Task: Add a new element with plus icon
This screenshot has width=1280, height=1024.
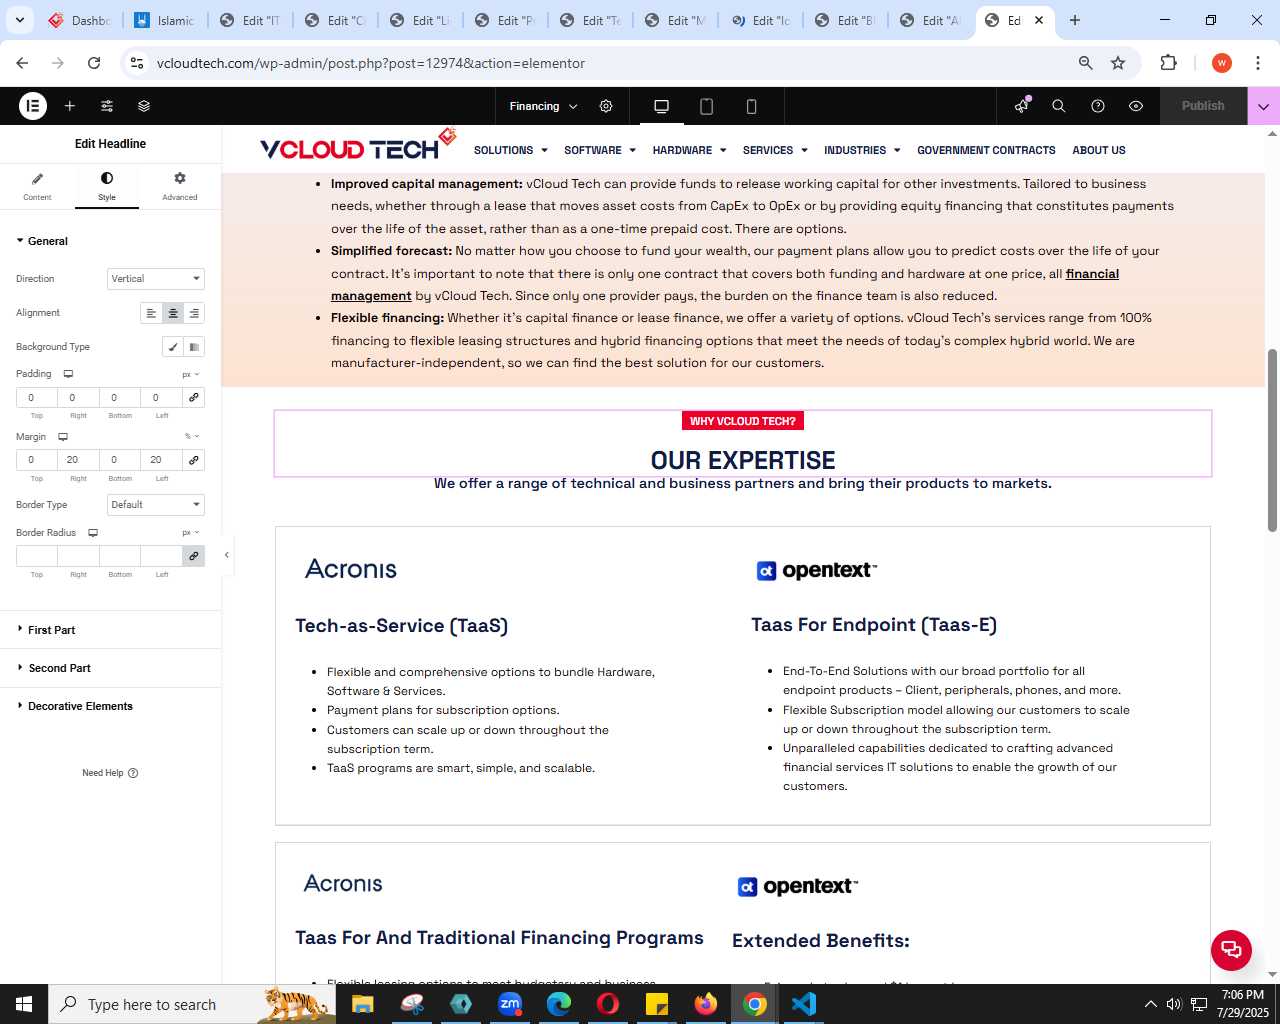Action: click(70, 106)
